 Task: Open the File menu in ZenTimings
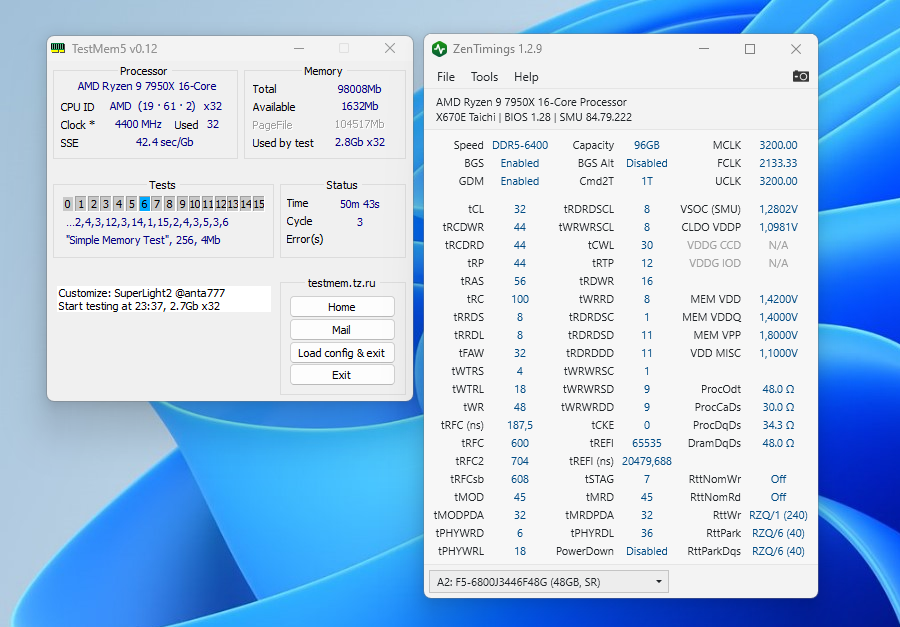click(x=446, y=77)
